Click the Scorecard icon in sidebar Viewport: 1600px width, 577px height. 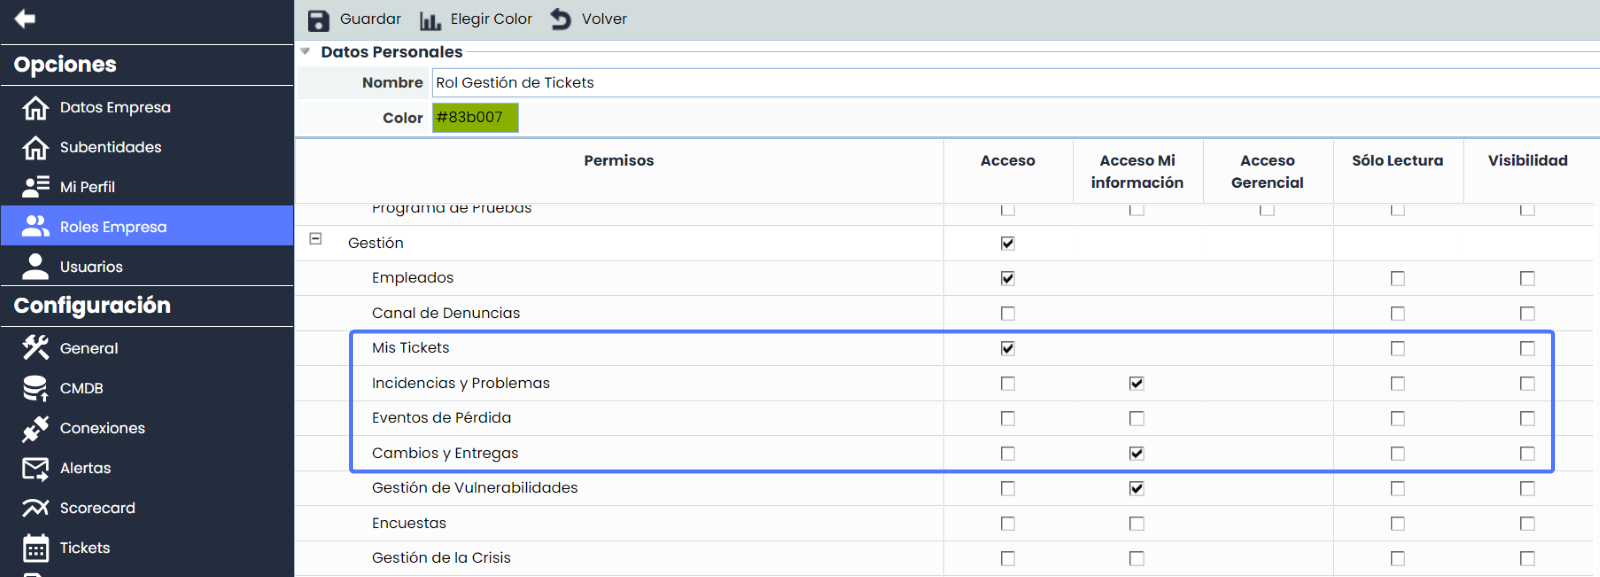[x=36, y=508]
